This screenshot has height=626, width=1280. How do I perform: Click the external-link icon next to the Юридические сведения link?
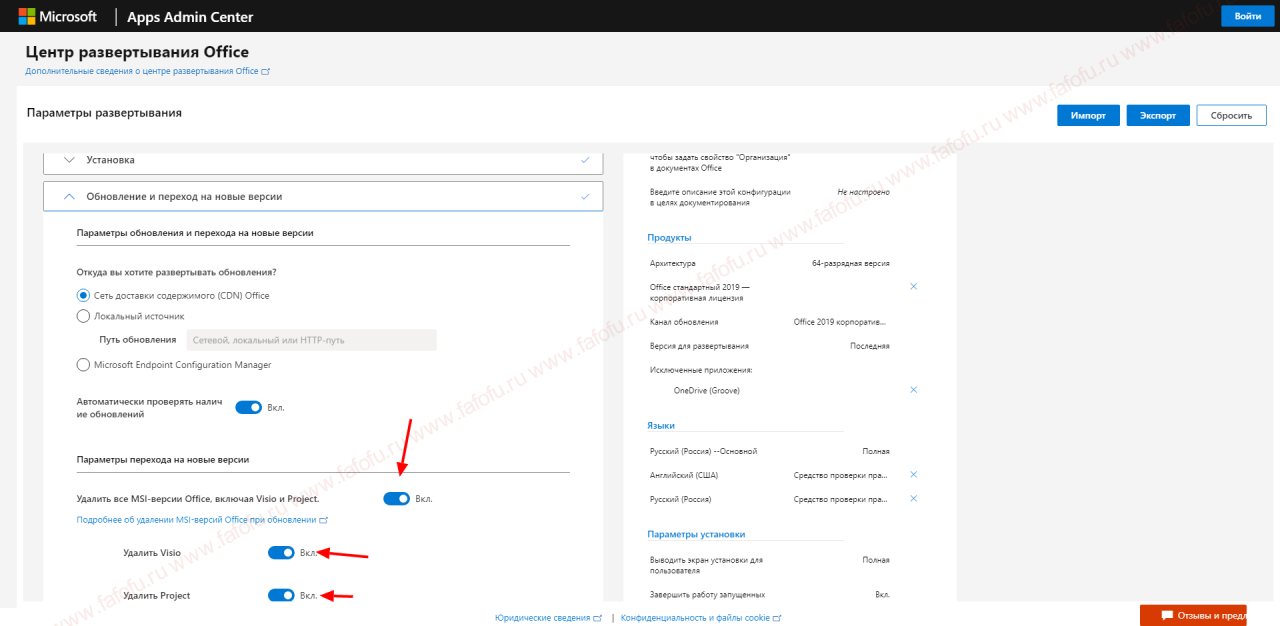coord(598,618)
